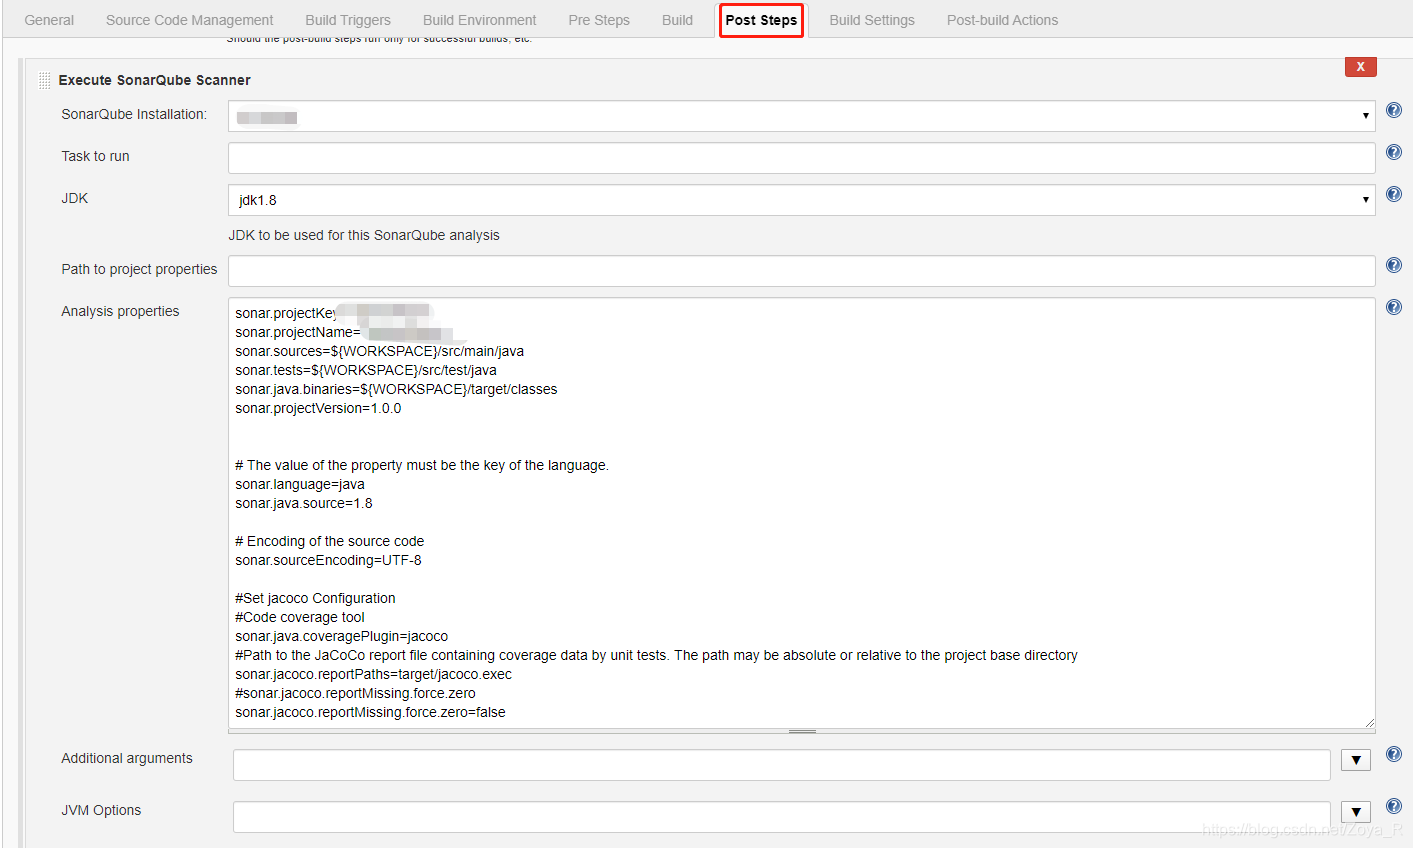This screenshot has height=848, width=1413.
Task: Select the Post Steps tab
Action: [761, 20]
